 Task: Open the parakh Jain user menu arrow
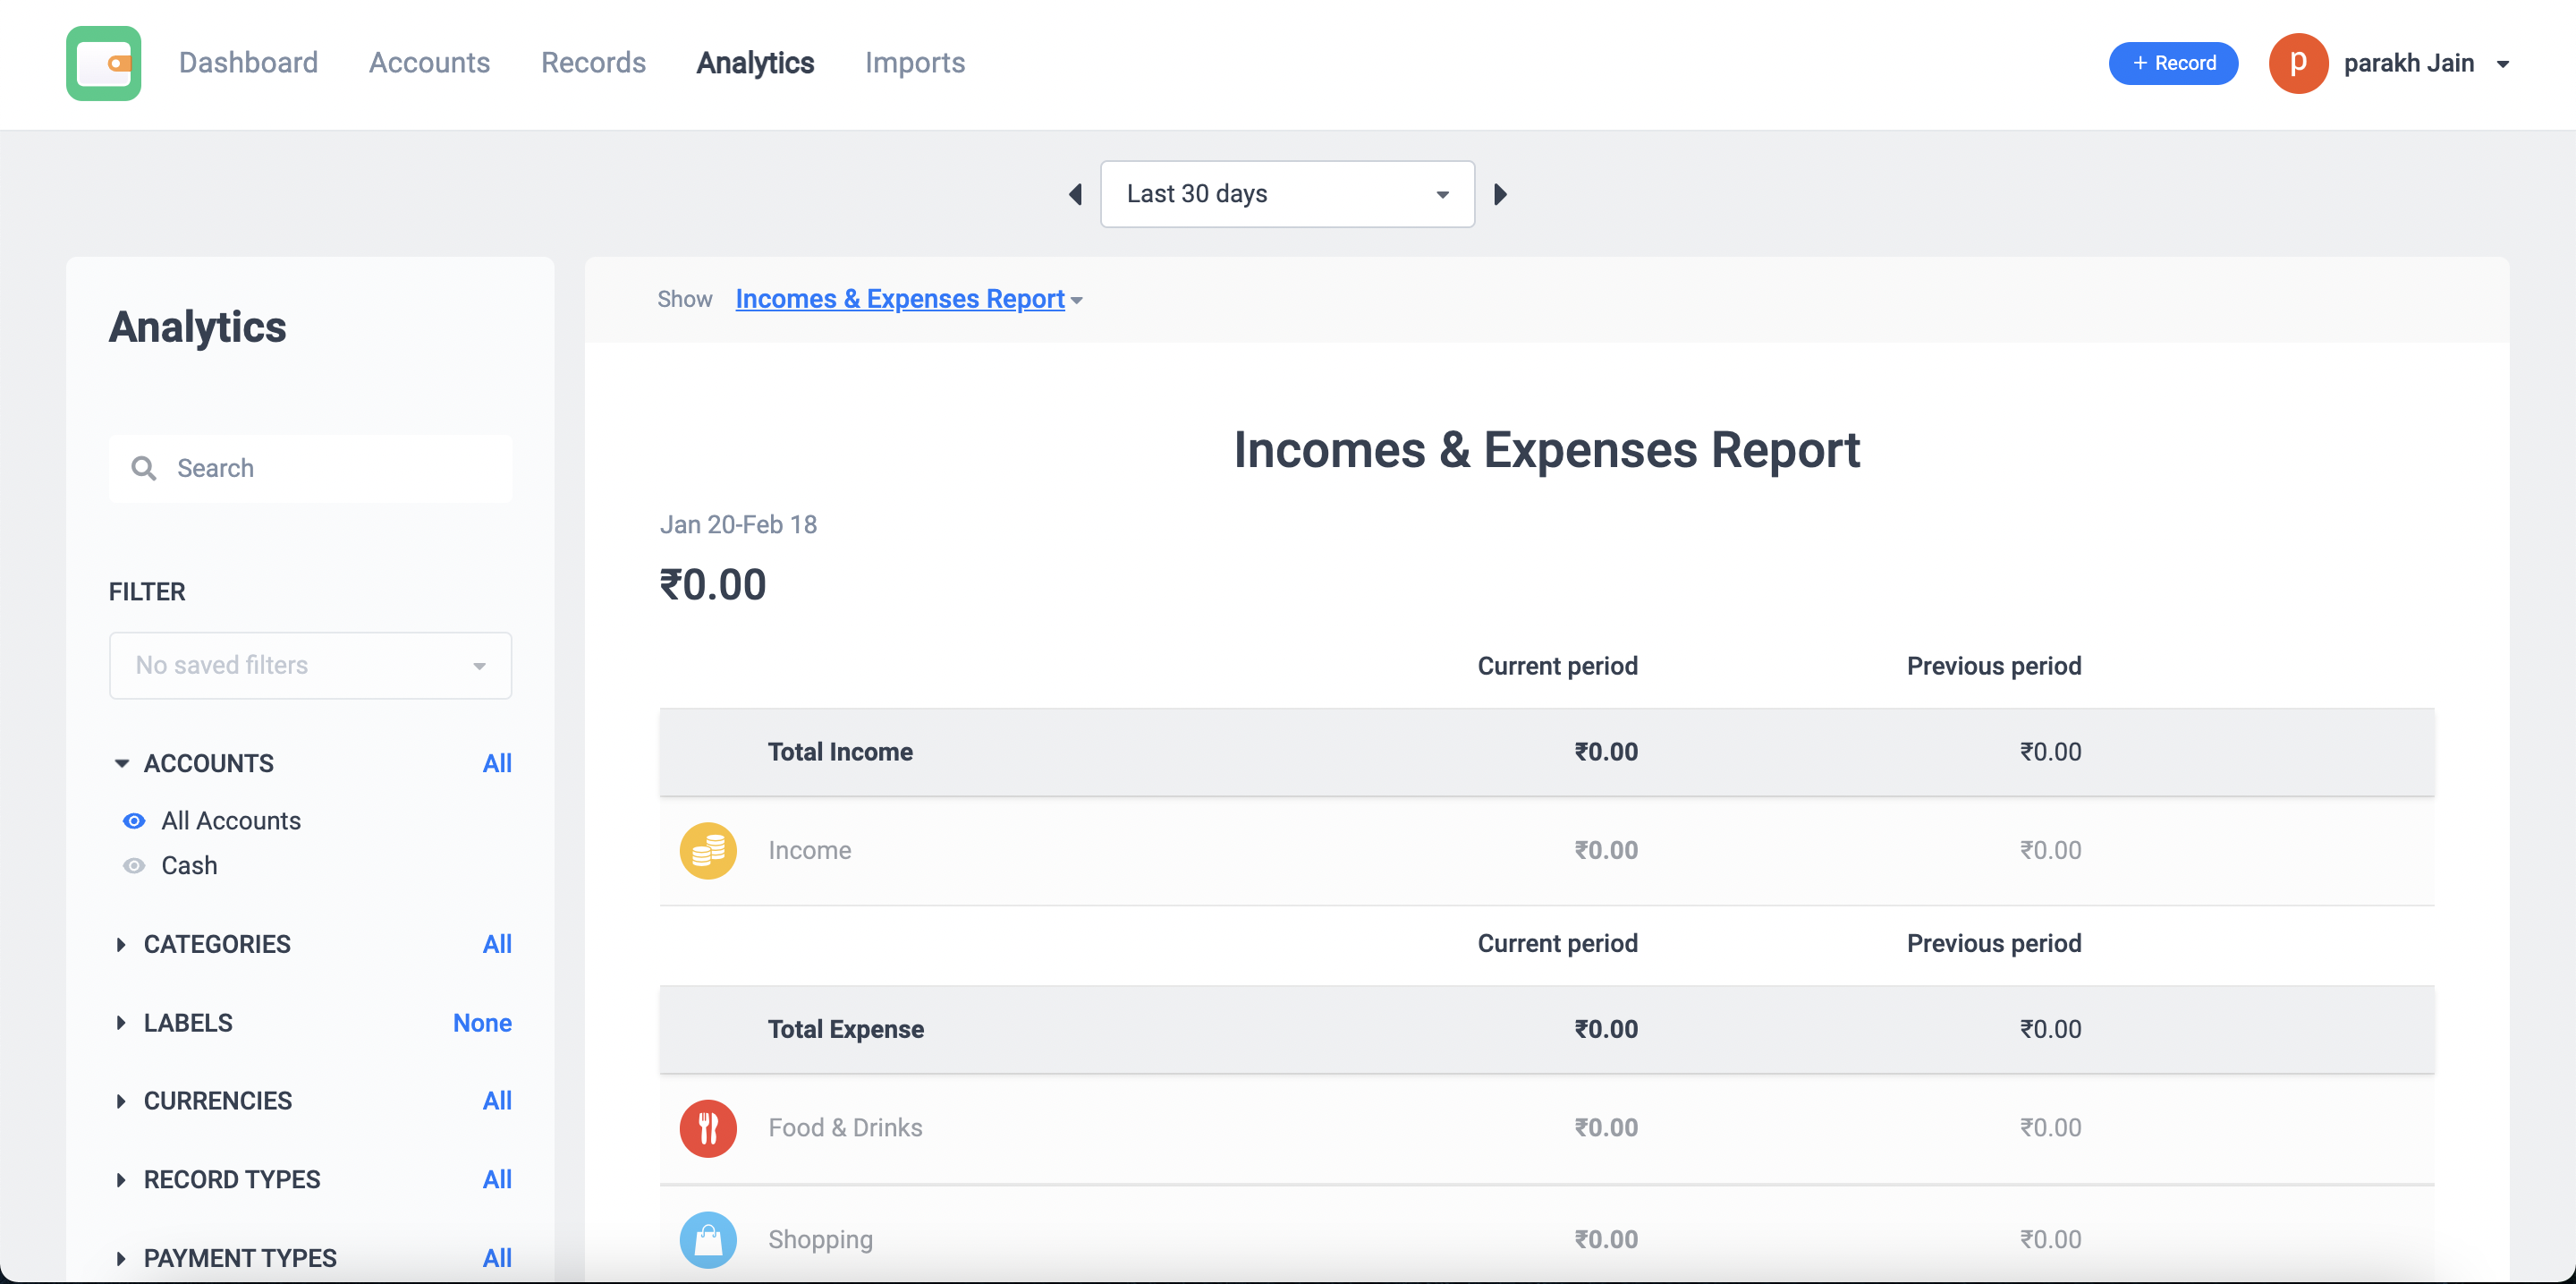[x=2503, y=64]
